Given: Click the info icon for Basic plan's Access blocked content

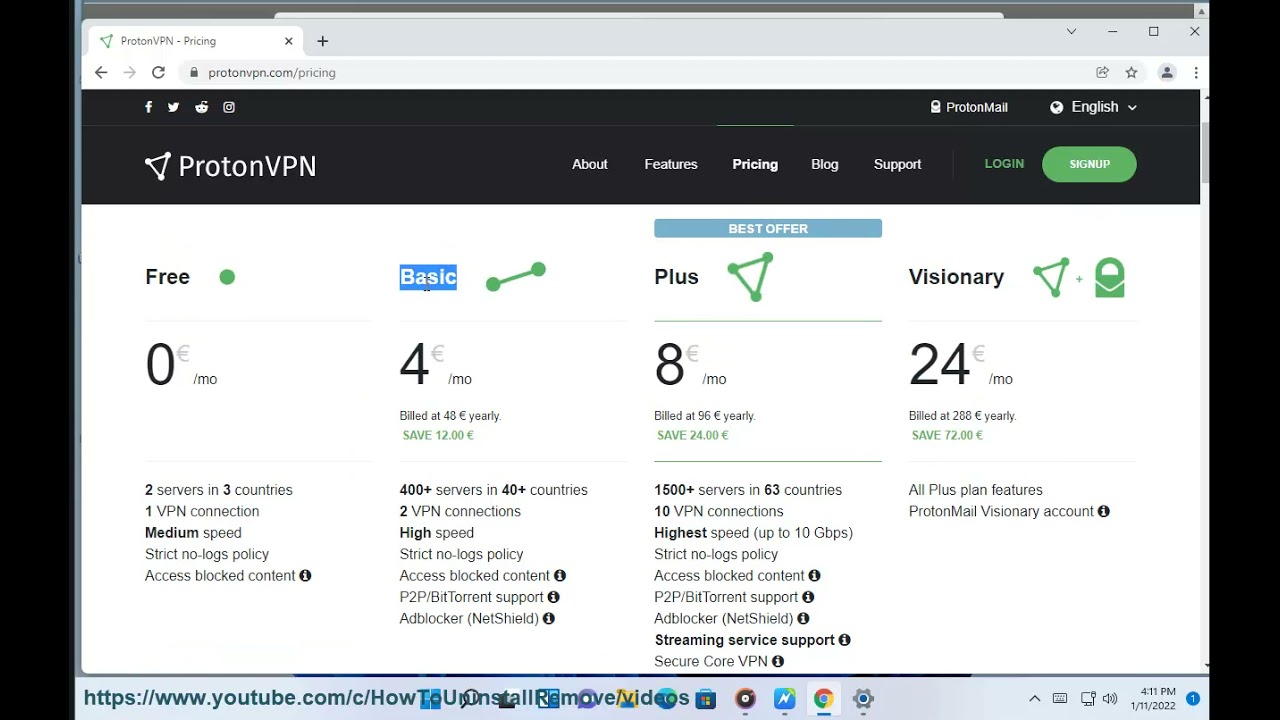Looking at the screenshot, I should [560, 575].
